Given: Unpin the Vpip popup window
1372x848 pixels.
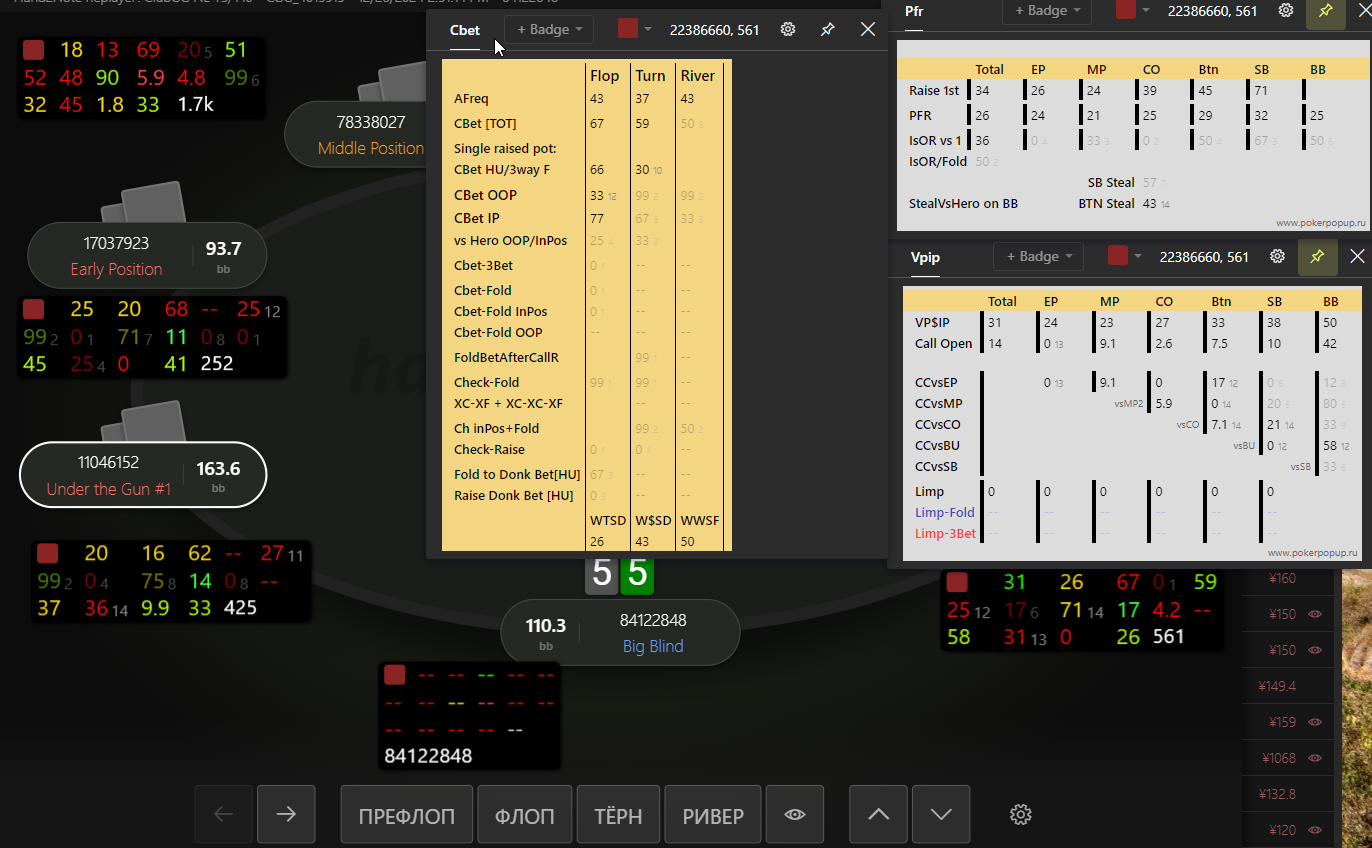Looking at the screenshot, I should click(1317, 257).
